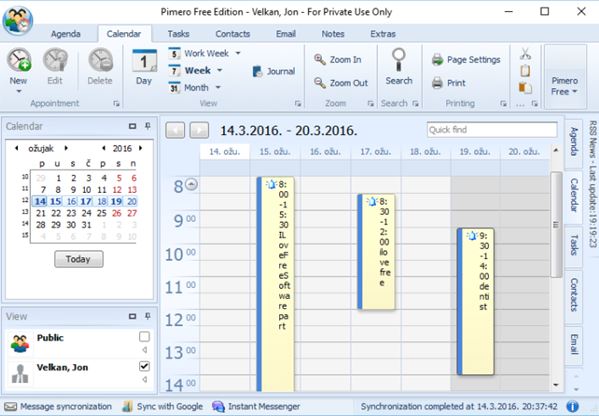The width and height of the screenshot is (599, 416).
Task: Switch to Day view
Action: coord(144,67)
